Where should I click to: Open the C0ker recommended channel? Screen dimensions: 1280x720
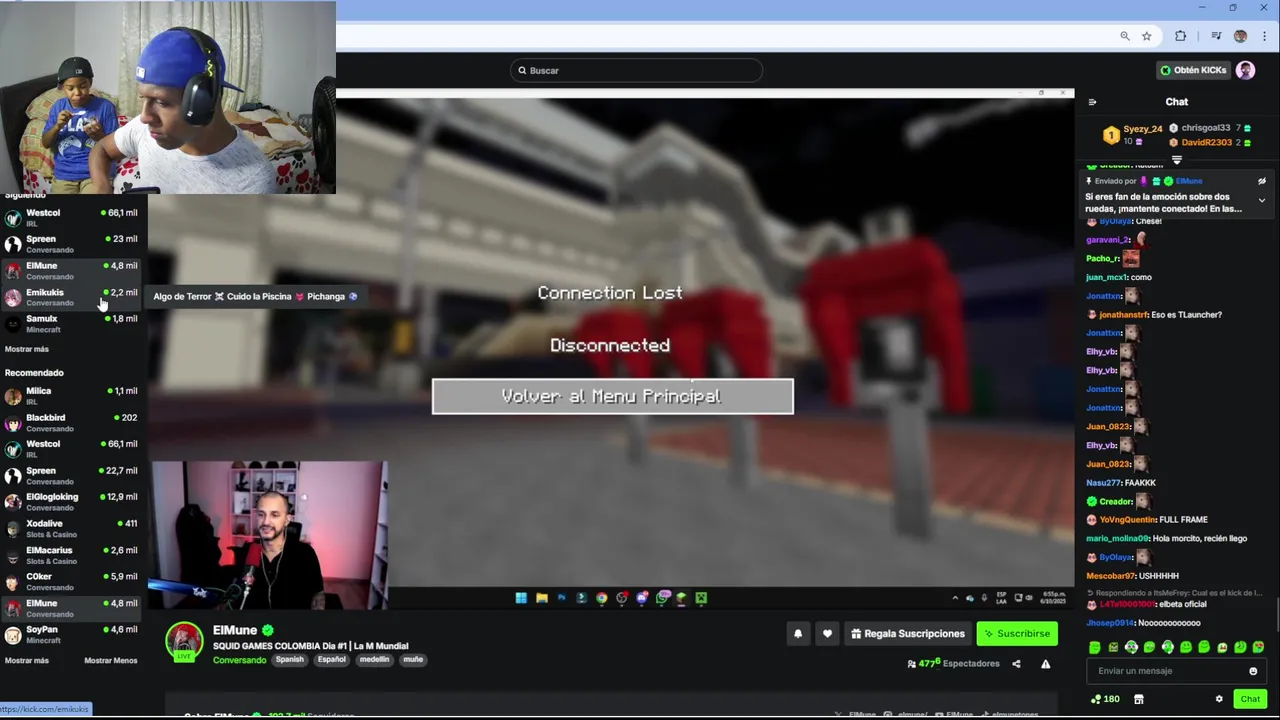(72, 582)
